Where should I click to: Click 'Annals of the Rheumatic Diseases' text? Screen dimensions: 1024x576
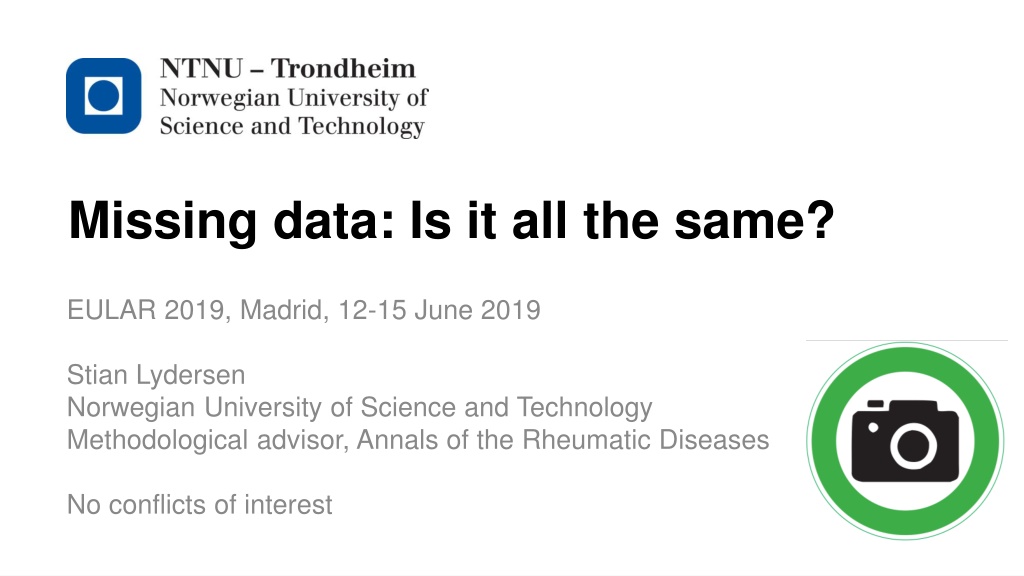pos(563,440)
